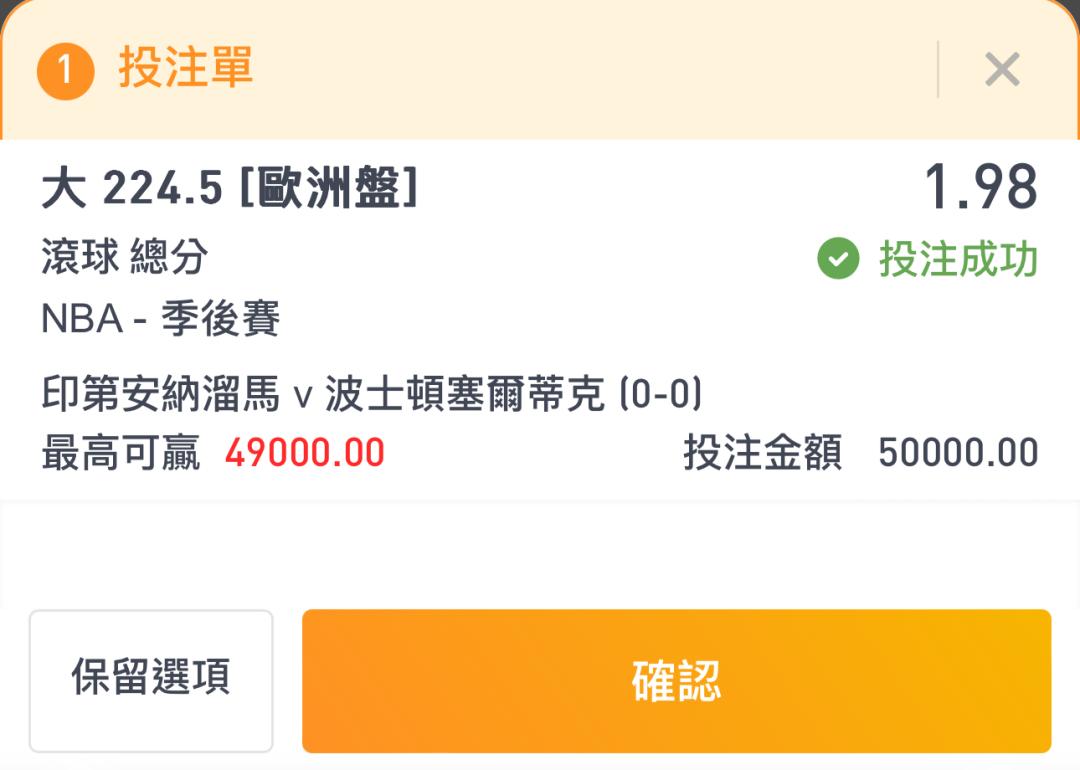The image size is (1080, 770).
Task: Tap the 保留選項 keep selections button
Action: pos(151,680)
